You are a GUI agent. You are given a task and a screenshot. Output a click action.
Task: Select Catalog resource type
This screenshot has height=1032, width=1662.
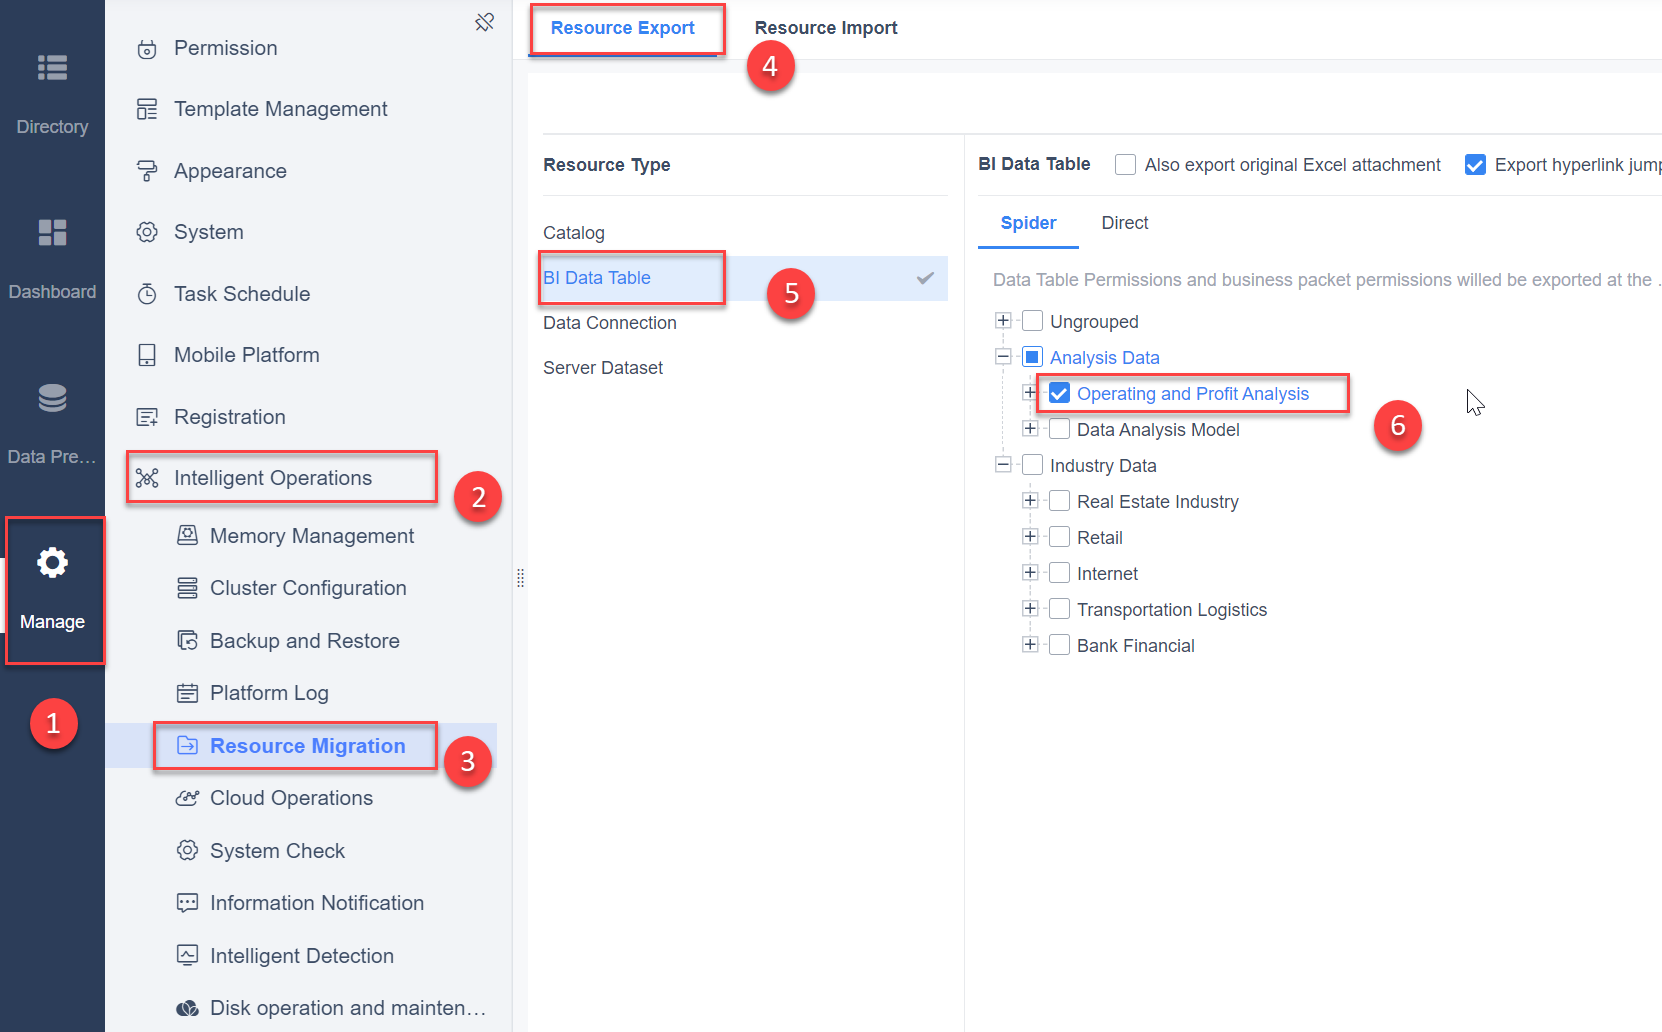tap(745, 233)
